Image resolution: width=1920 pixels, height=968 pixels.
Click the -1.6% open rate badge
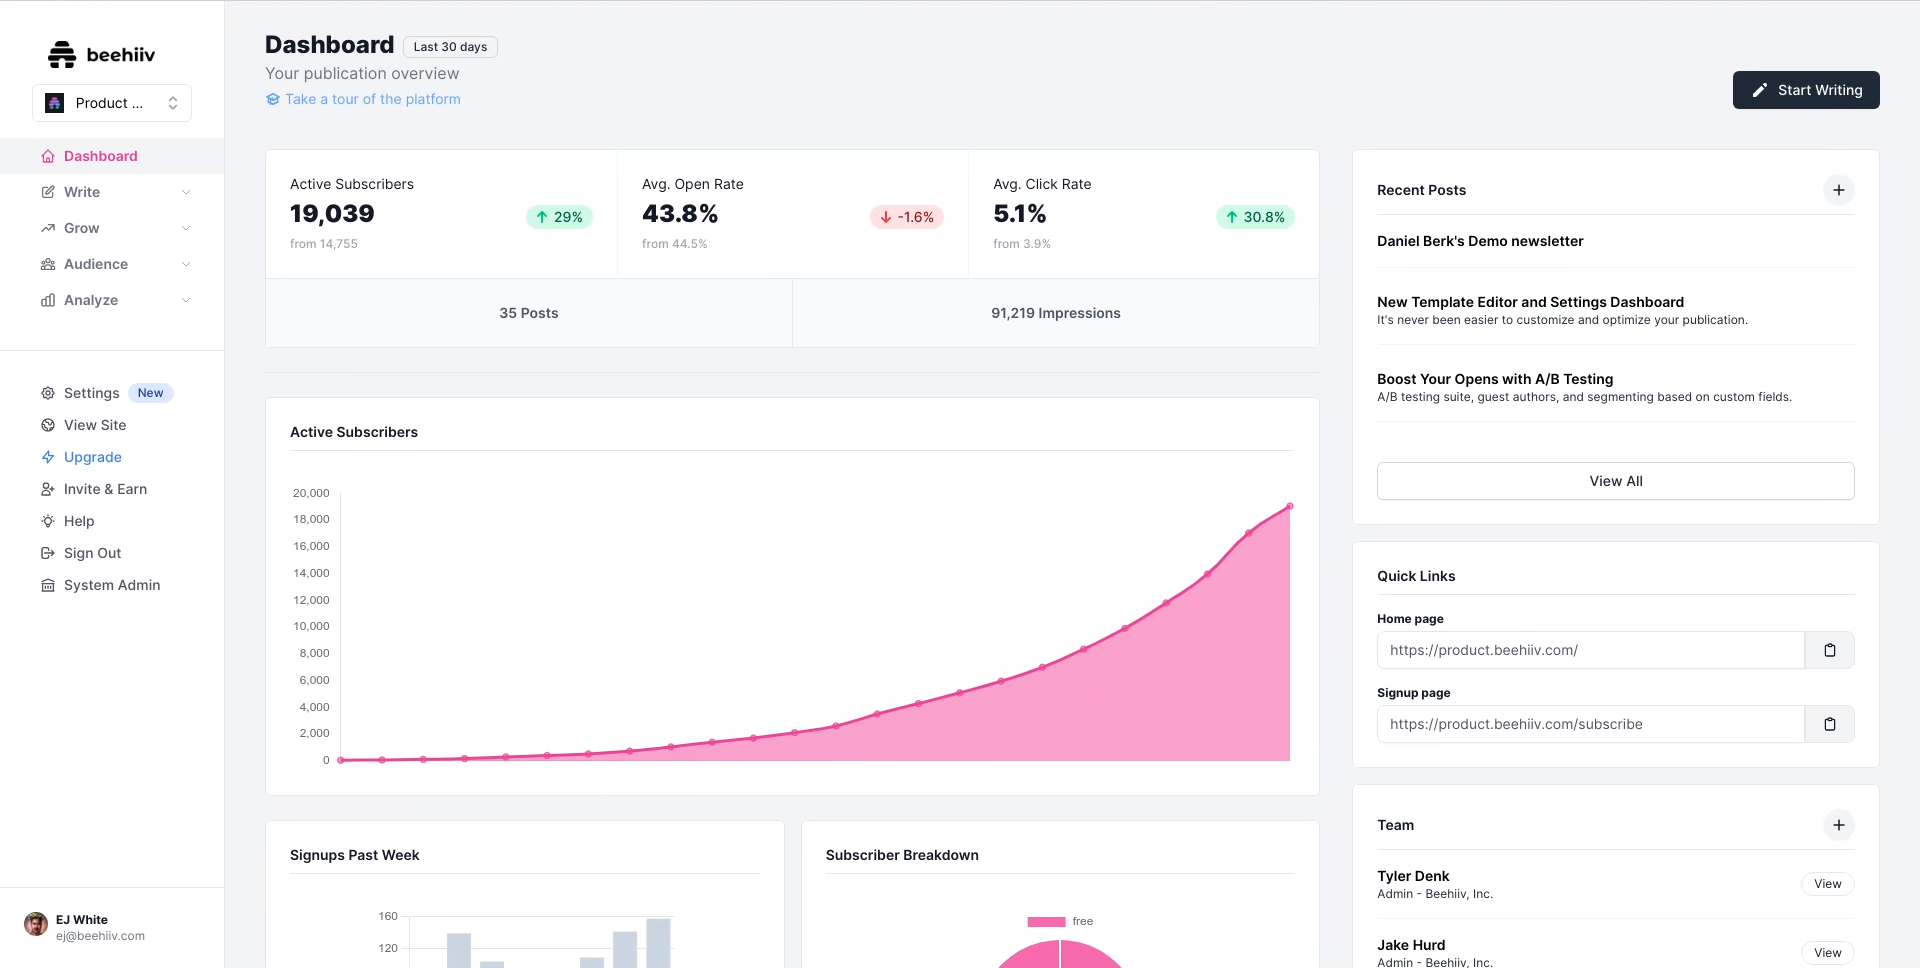click(x=907, y=217)
